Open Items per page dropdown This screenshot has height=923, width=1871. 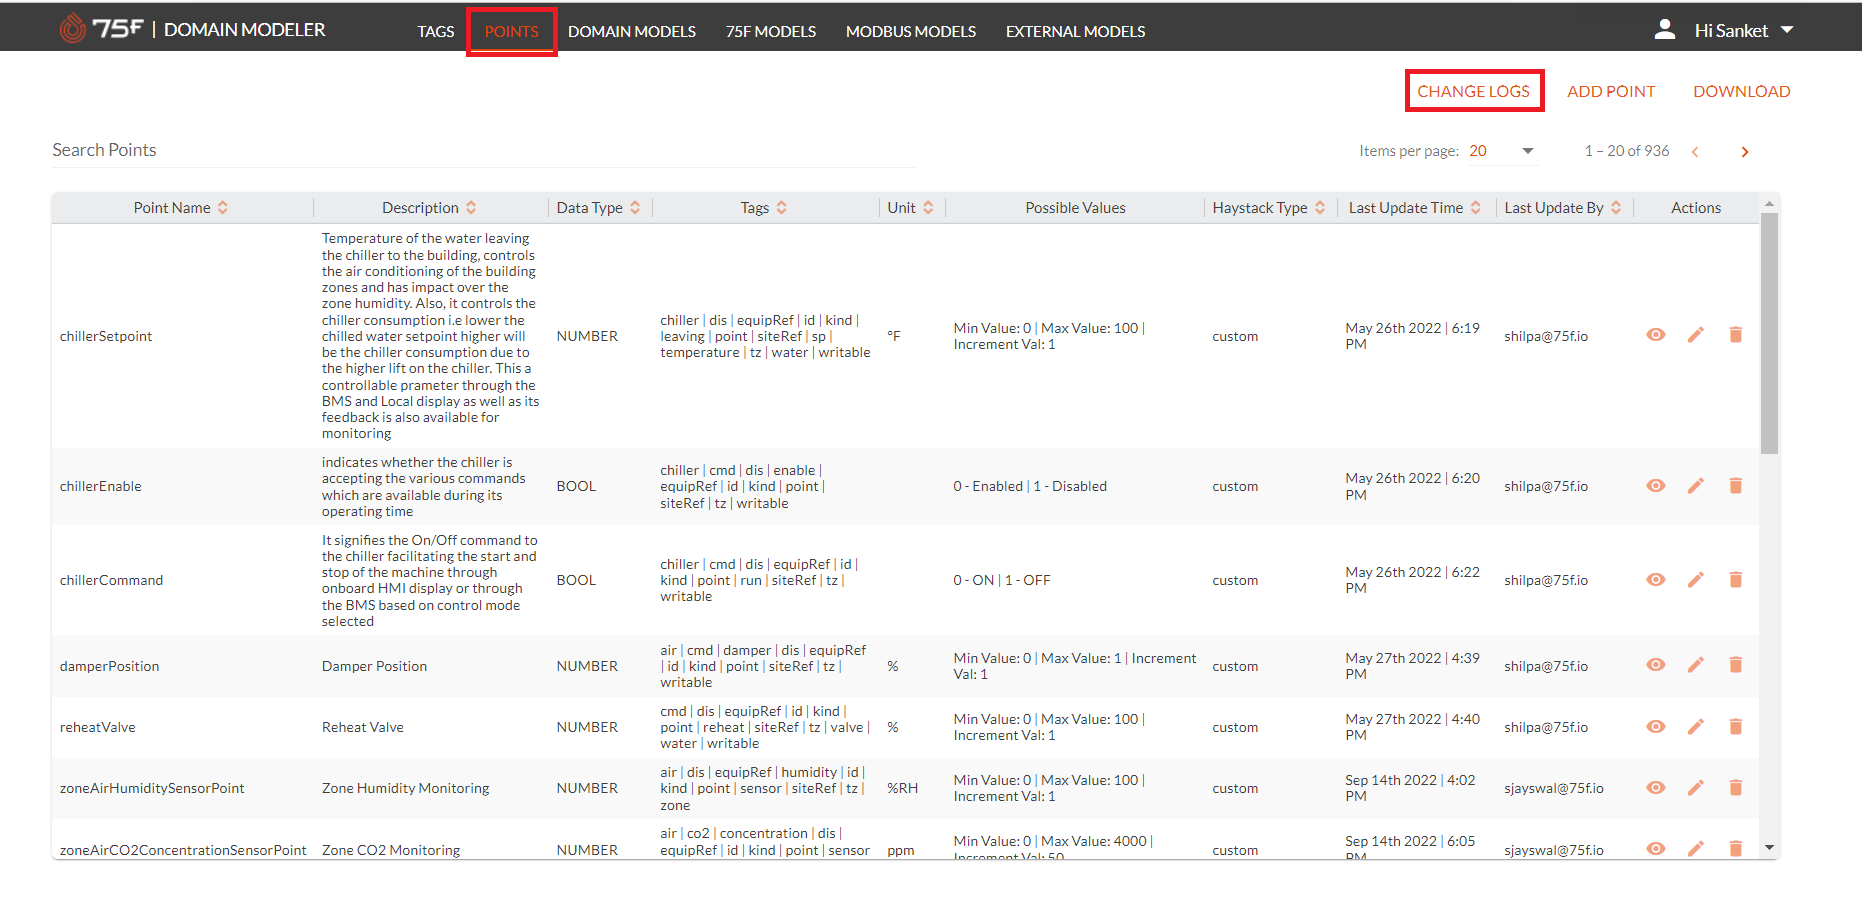(x=1501, y=151)
